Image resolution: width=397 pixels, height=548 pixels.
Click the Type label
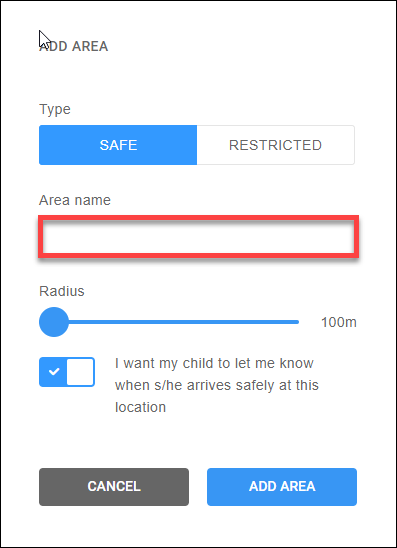click(55, 109)
